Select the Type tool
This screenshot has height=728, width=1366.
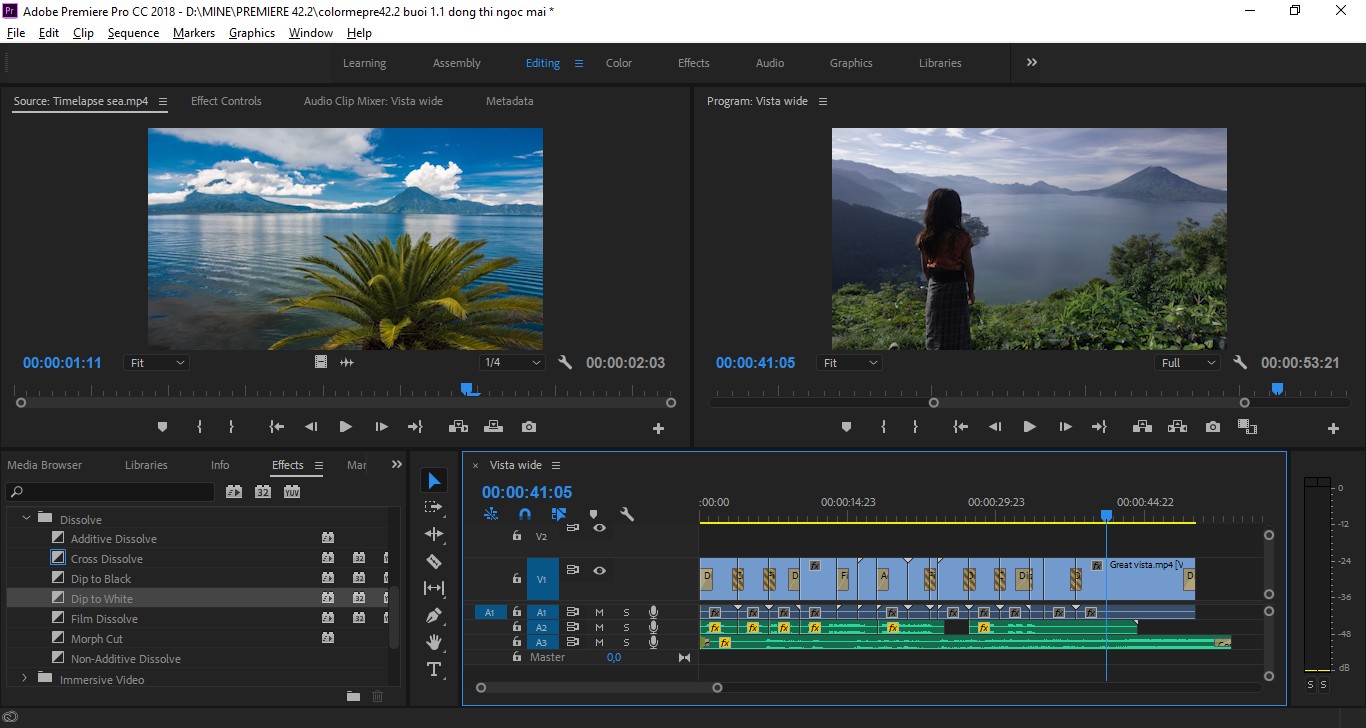[x=434, y=669]
